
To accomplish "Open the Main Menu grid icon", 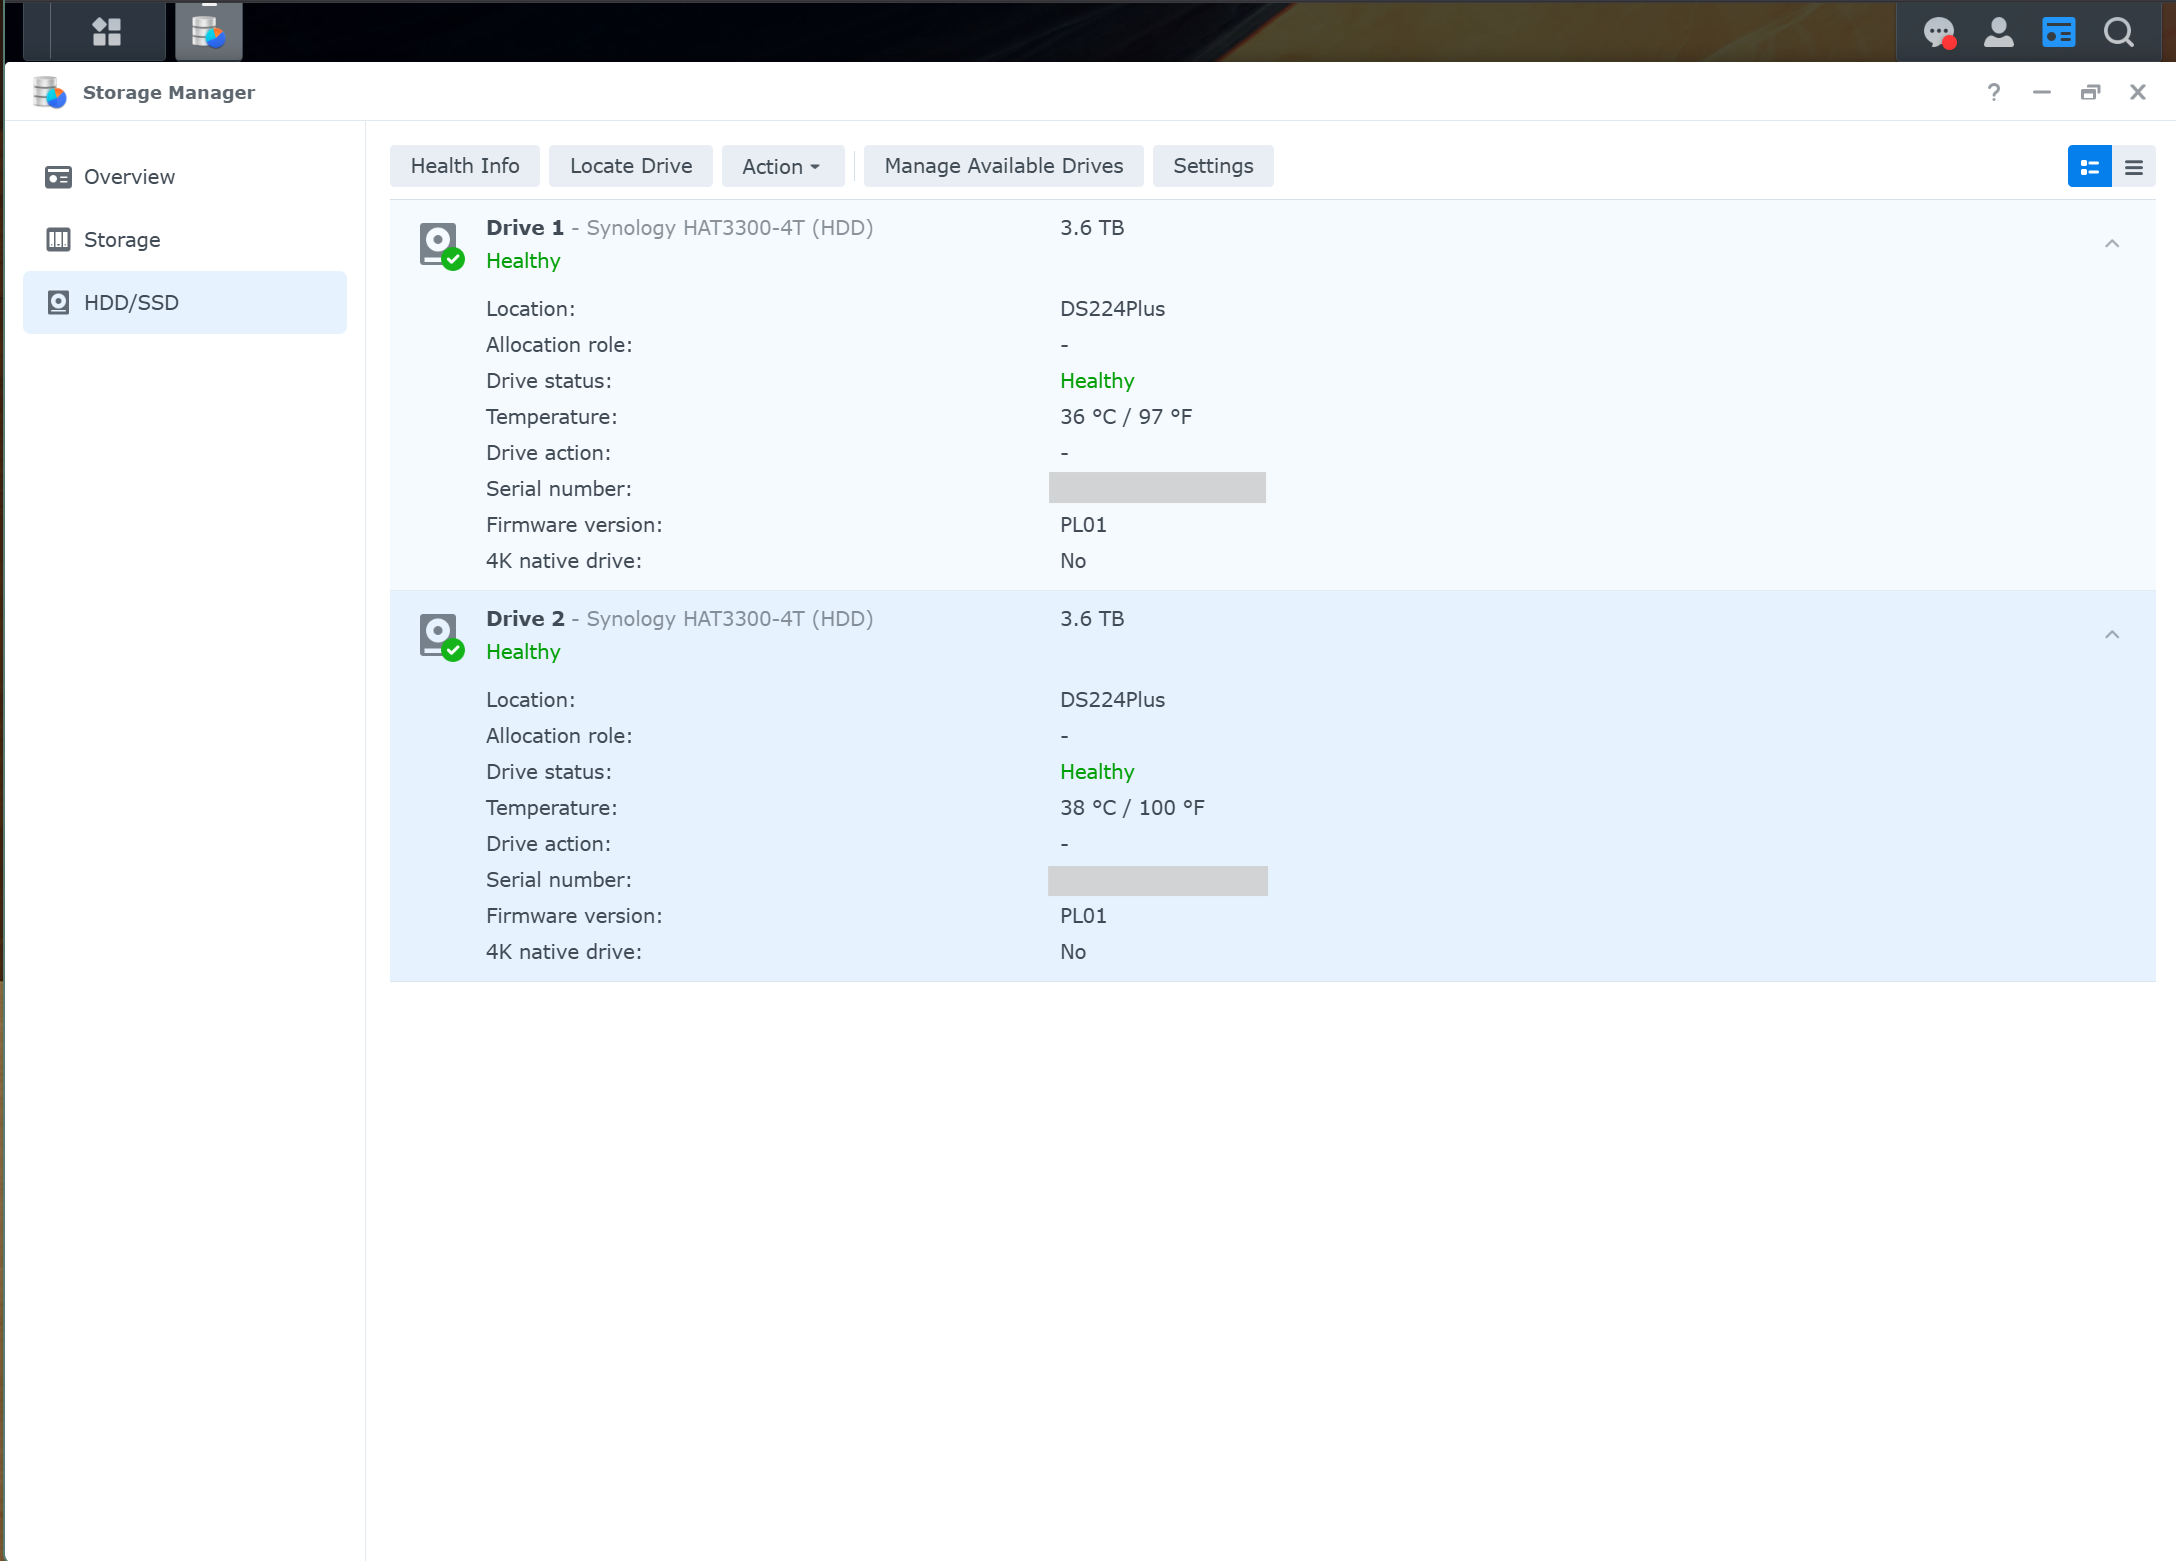I will click(x=107, y=32).
